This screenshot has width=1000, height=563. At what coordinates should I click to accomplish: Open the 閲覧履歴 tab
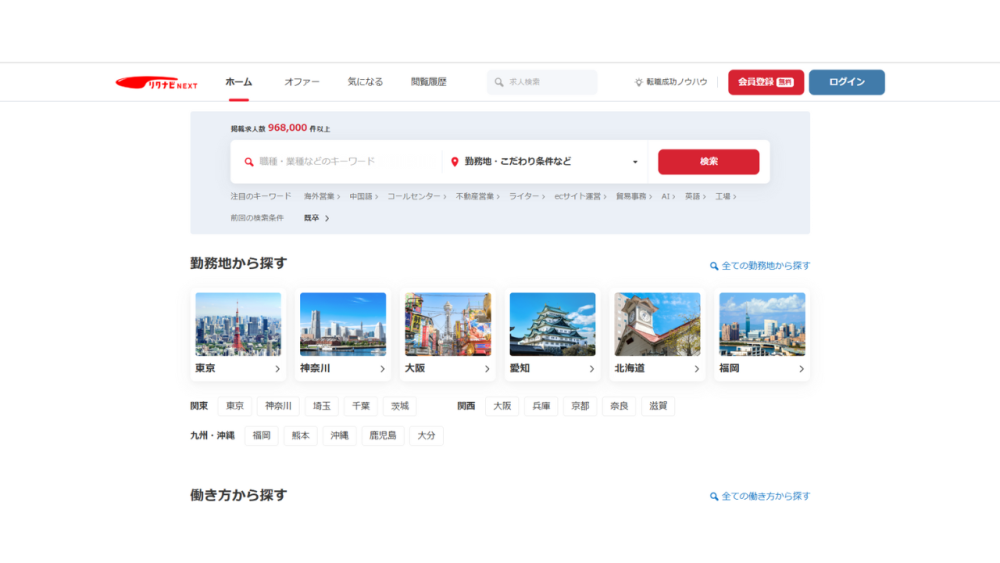pyautogui.click(x=428, y=82)
